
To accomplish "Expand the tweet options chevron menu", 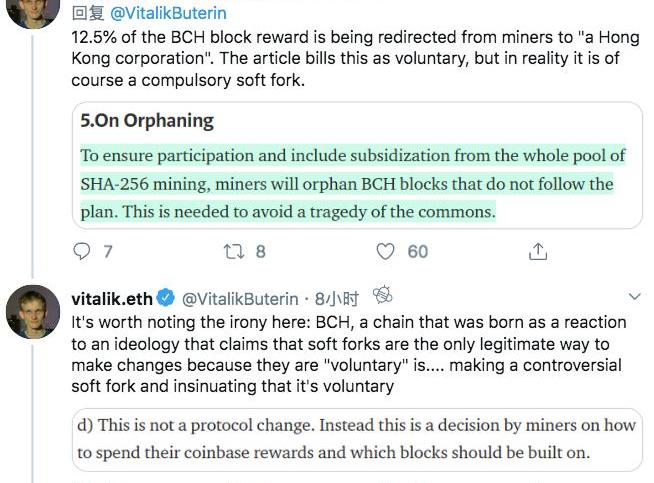I will (633, 298).
